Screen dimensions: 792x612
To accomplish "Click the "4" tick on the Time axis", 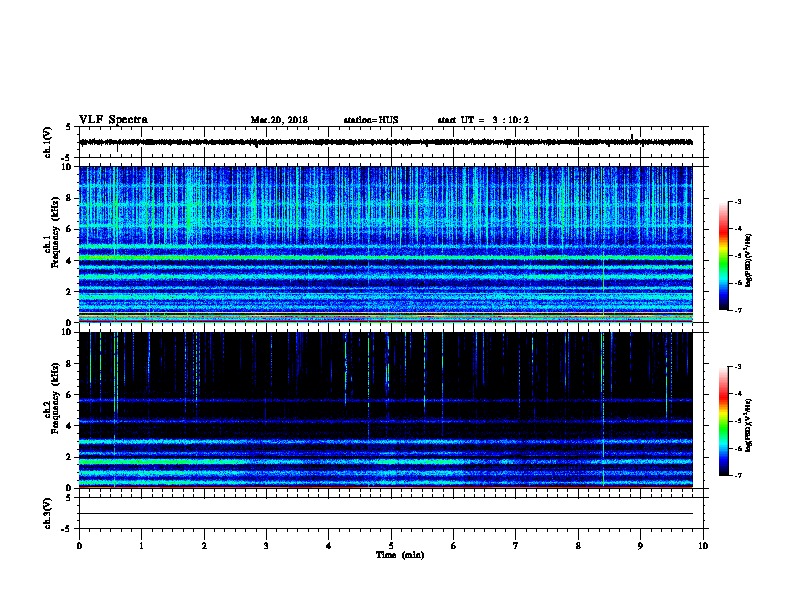I will click(x=329, y=546).
